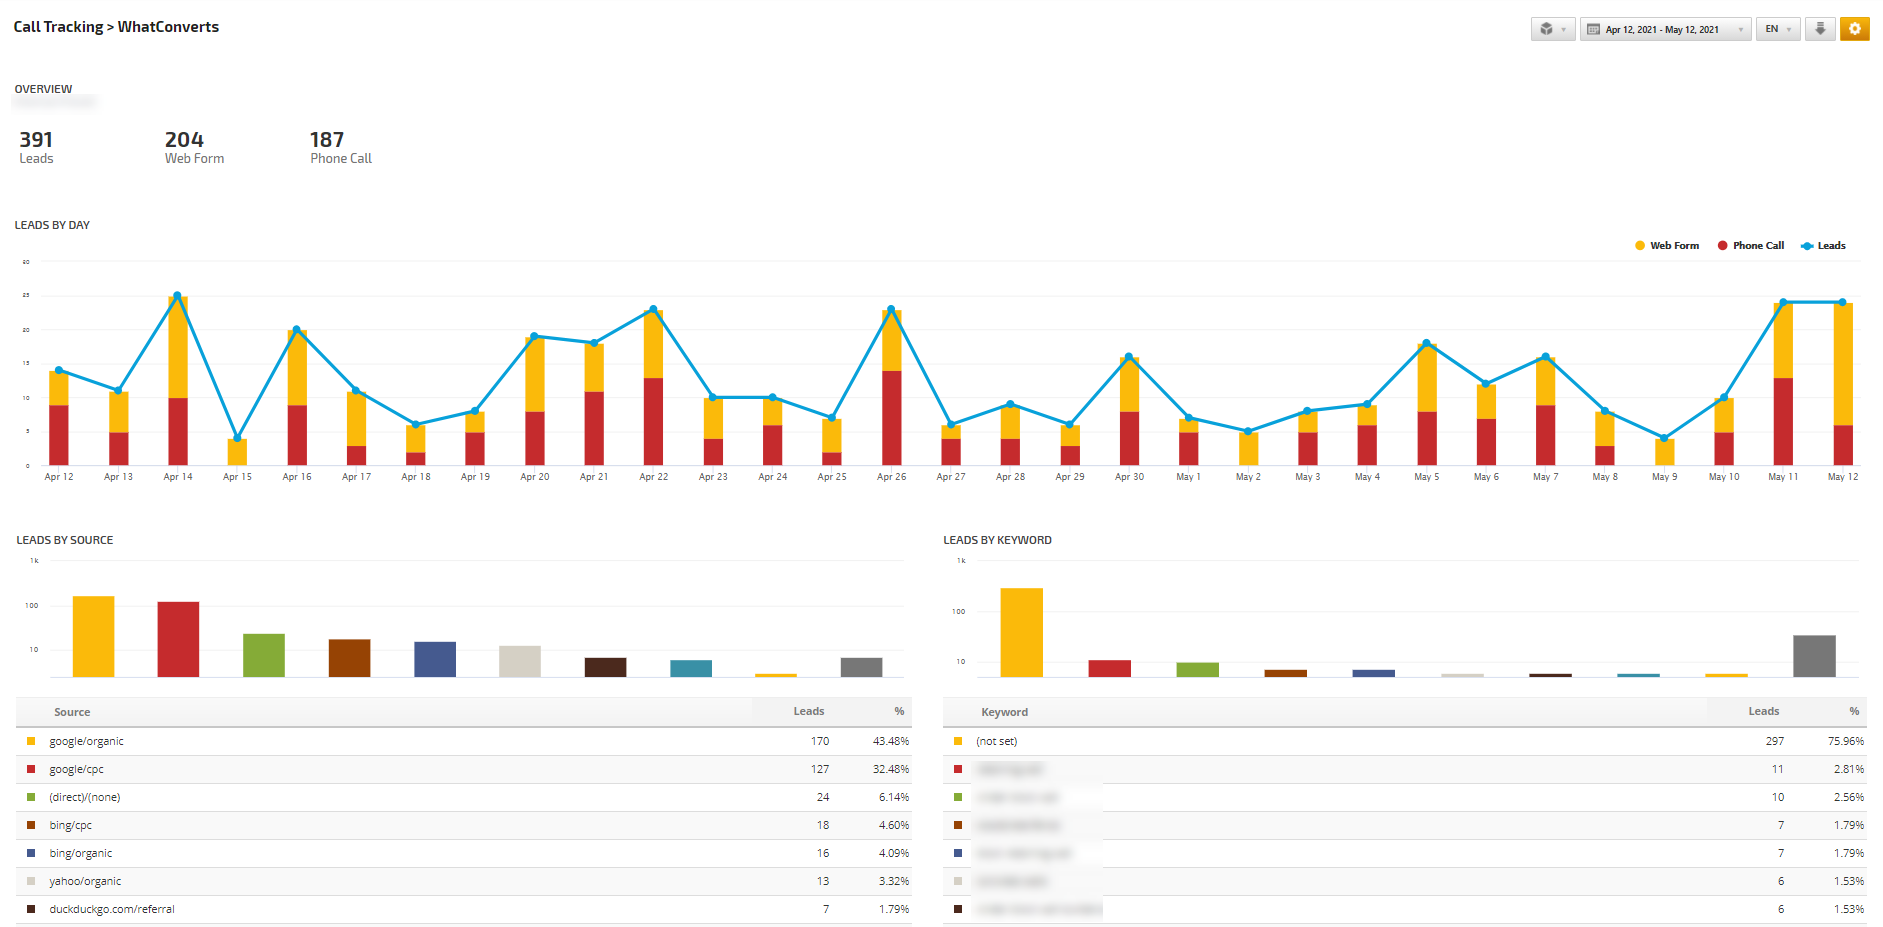Click the download arrow export icon
Screen dimensions: 1883x927
click(1820, 29)
